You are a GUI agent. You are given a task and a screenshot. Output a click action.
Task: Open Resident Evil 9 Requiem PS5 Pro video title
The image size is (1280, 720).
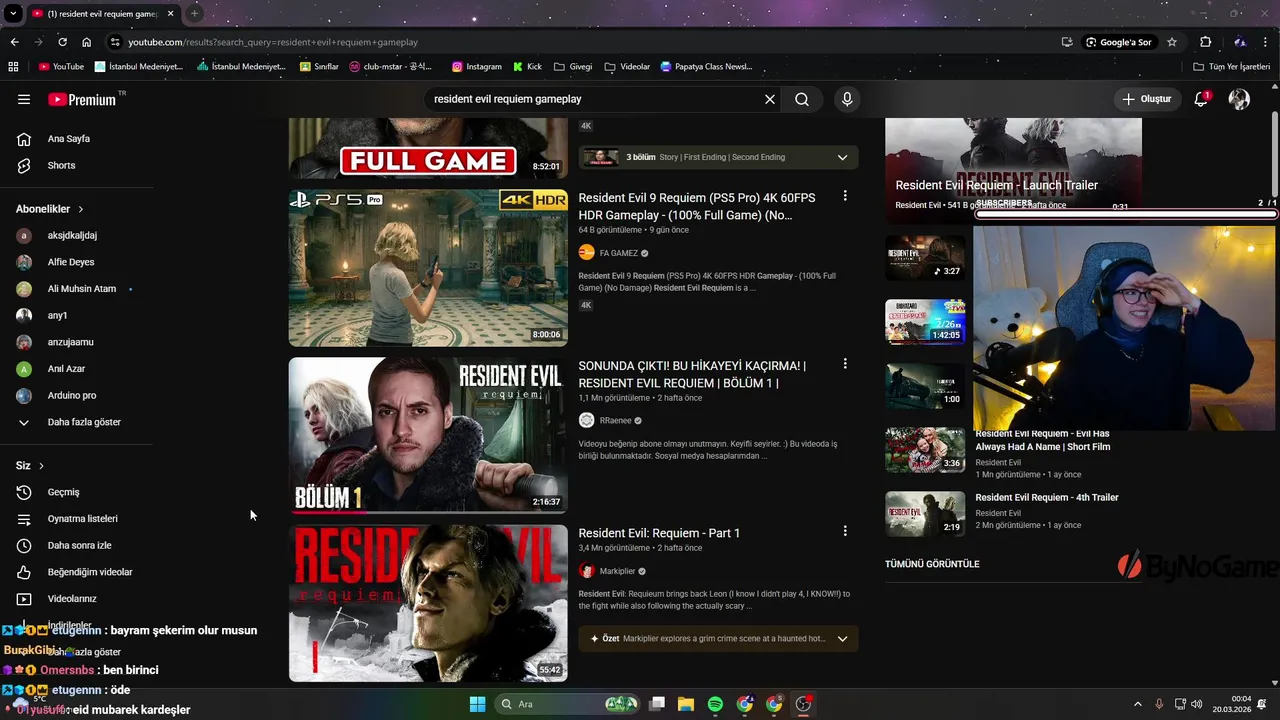click(697, 206)
